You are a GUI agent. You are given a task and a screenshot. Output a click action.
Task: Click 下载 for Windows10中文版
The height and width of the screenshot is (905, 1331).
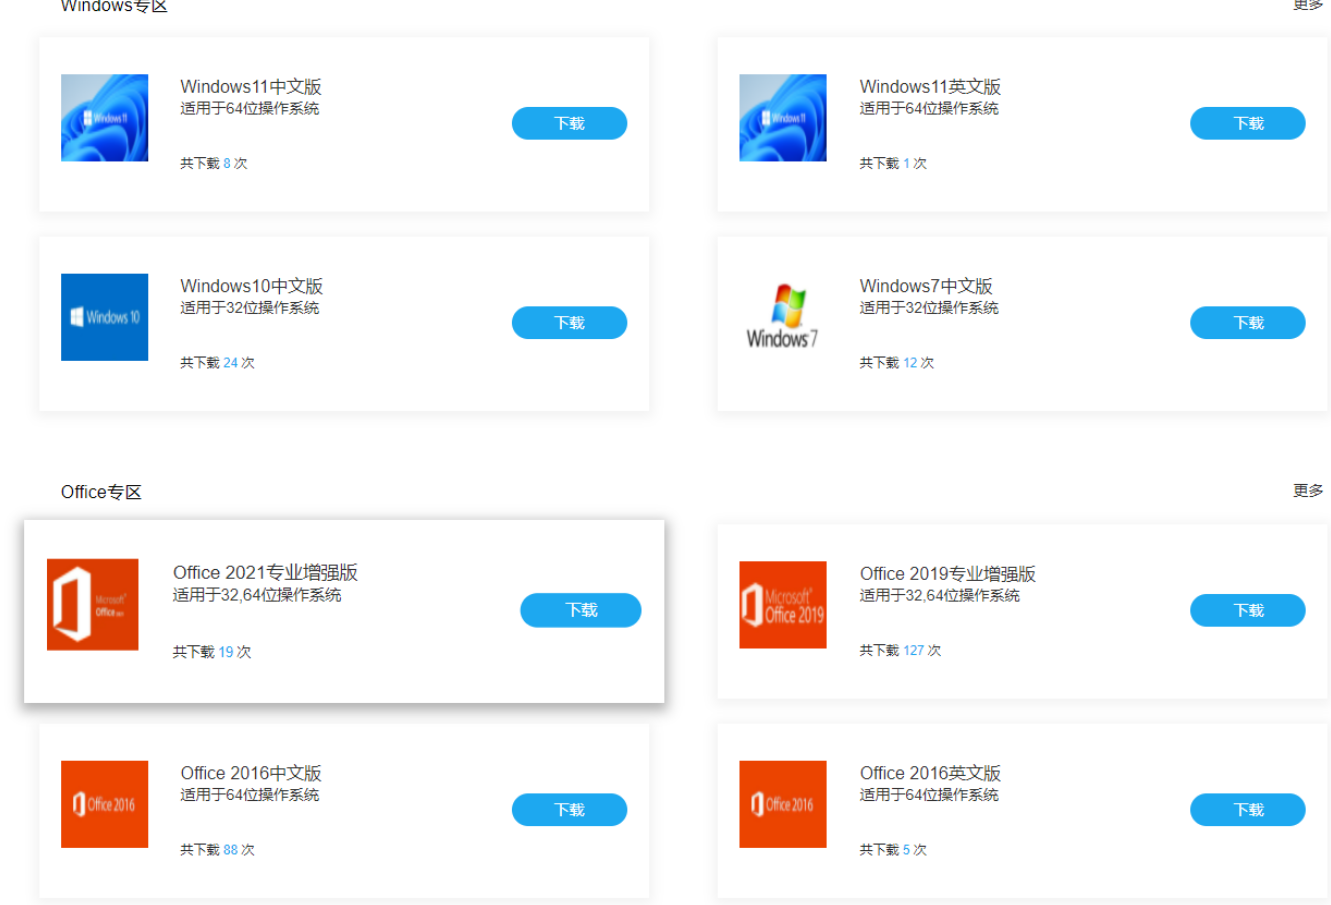point(570,323)
